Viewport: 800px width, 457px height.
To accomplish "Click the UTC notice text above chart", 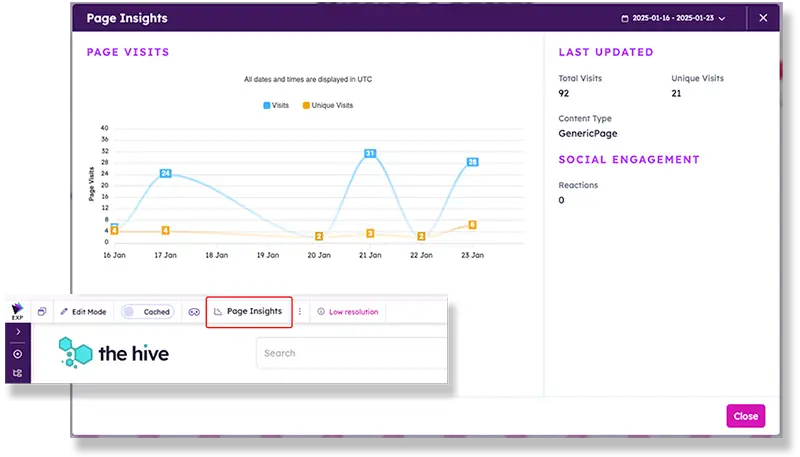I will (x=308, y=80).
